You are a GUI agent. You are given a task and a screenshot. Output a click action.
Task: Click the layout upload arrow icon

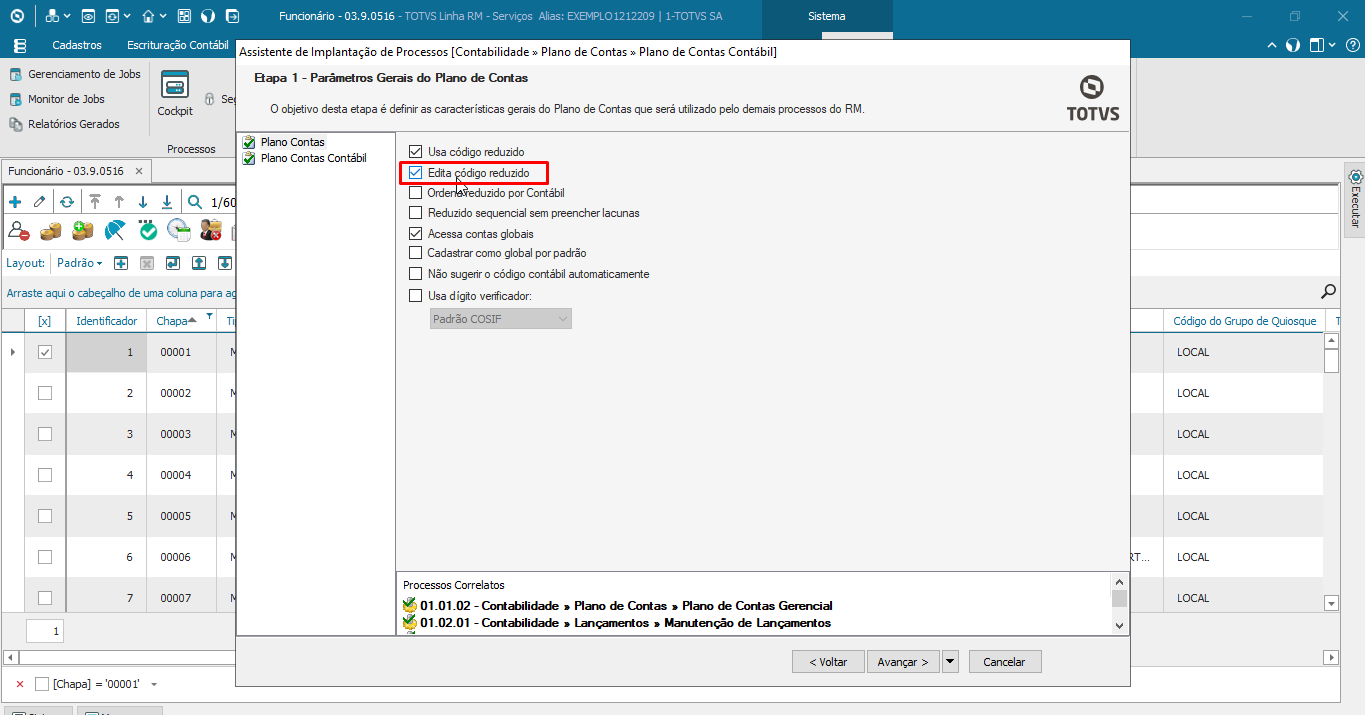[x=199, y=263]
